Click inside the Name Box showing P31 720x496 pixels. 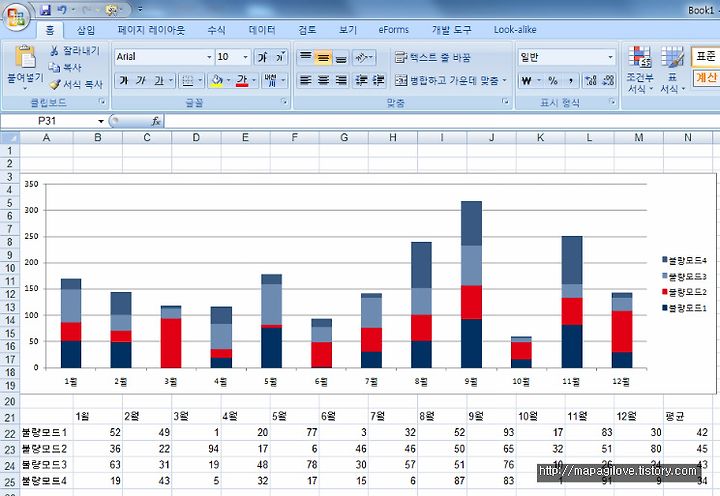pyautogui.click(x=48, y=121)
